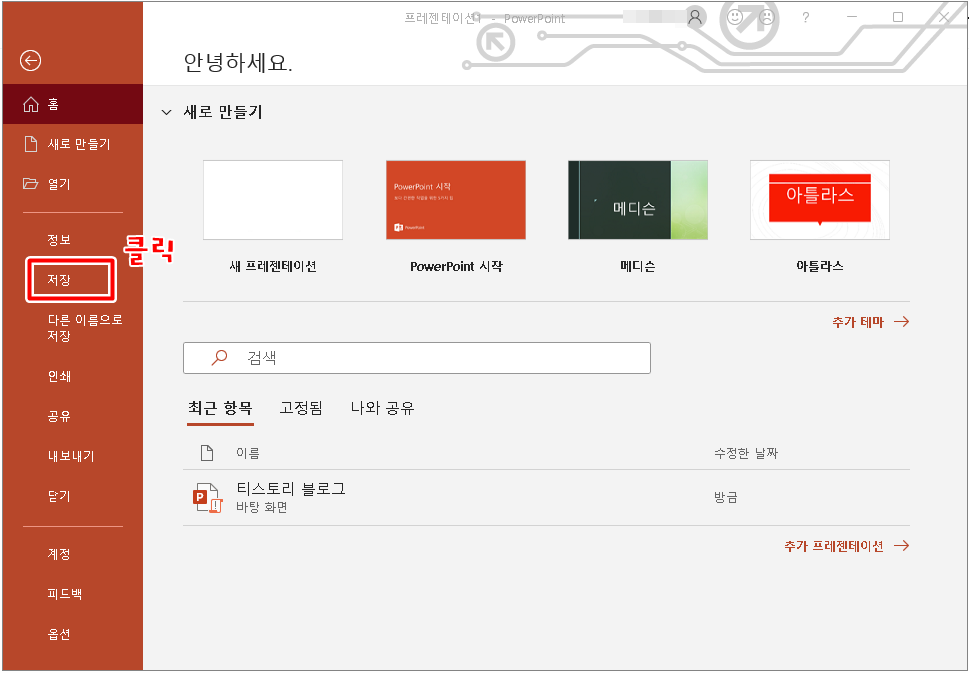Click the 수정한 날짜 column header
Viewport: 969px width, 673px height.
[x=746, y=453]
